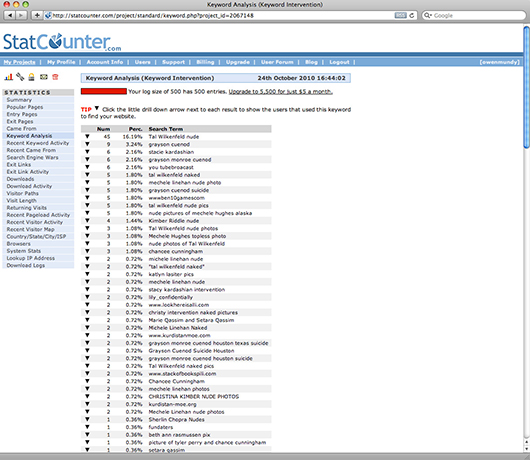The width and height of the screenshot is (530, 460).
Task: Click the reload page icon in address bar
Action: (x=411, y=15)
